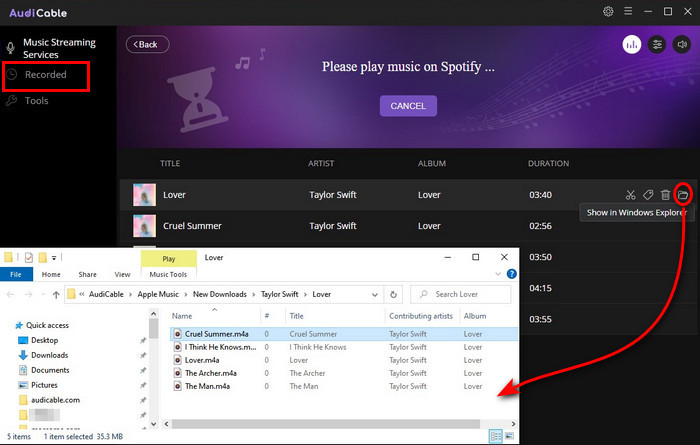700x445 pixels.
Task: Click the Play contextual tab in Explorer
Action: [x=169, y=258]
